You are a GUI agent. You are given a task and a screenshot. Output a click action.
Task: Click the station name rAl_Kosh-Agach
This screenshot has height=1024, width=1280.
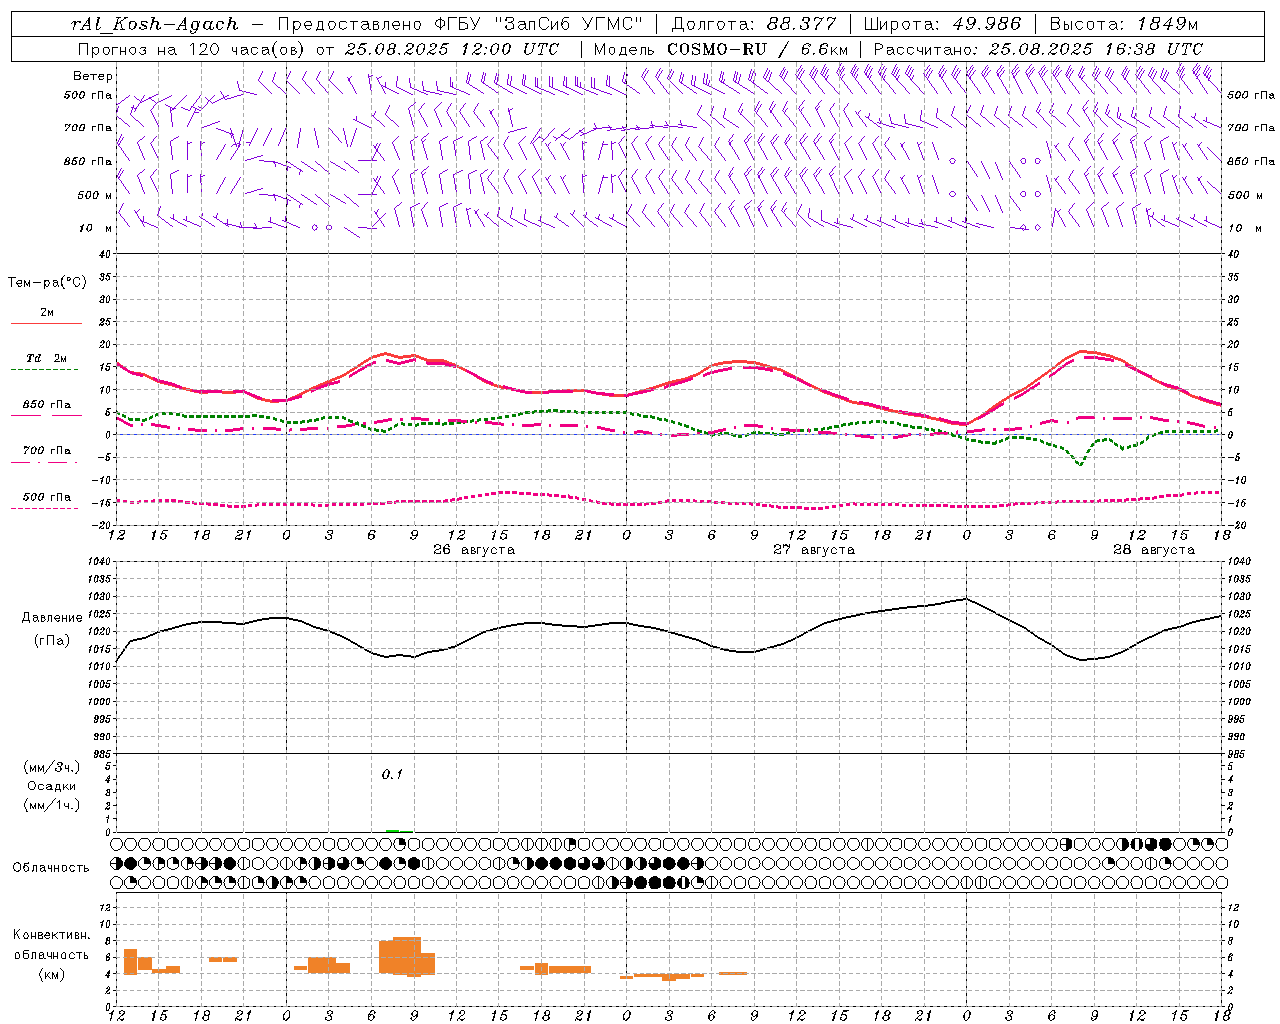(155, 24)
